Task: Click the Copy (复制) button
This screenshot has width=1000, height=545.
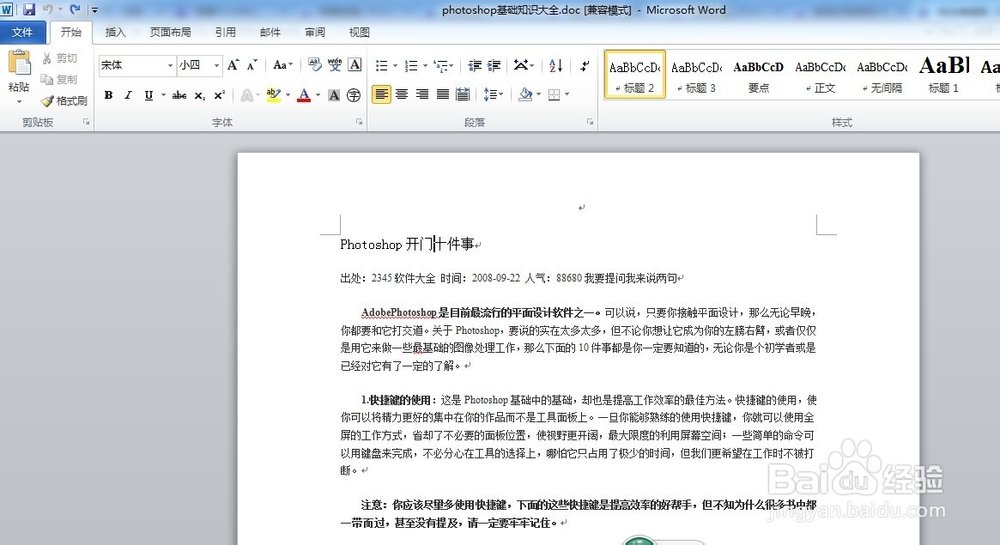Action: 59,79
